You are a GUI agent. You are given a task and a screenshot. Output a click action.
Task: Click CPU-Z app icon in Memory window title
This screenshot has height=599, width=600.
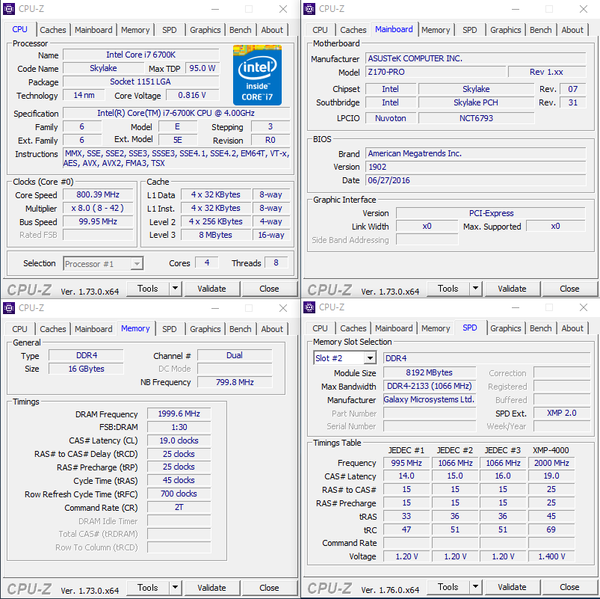click(x=9, y=308)
